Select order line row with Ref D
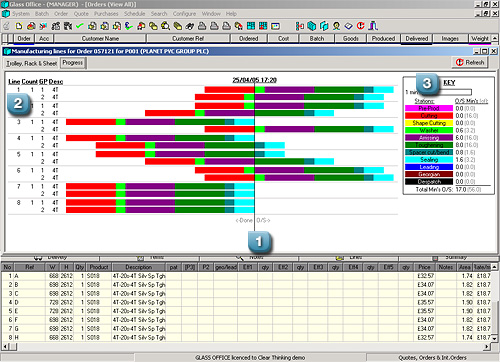The height and width of the screenshot is (362, 500). pyautogui.click(x=246, y=302)
